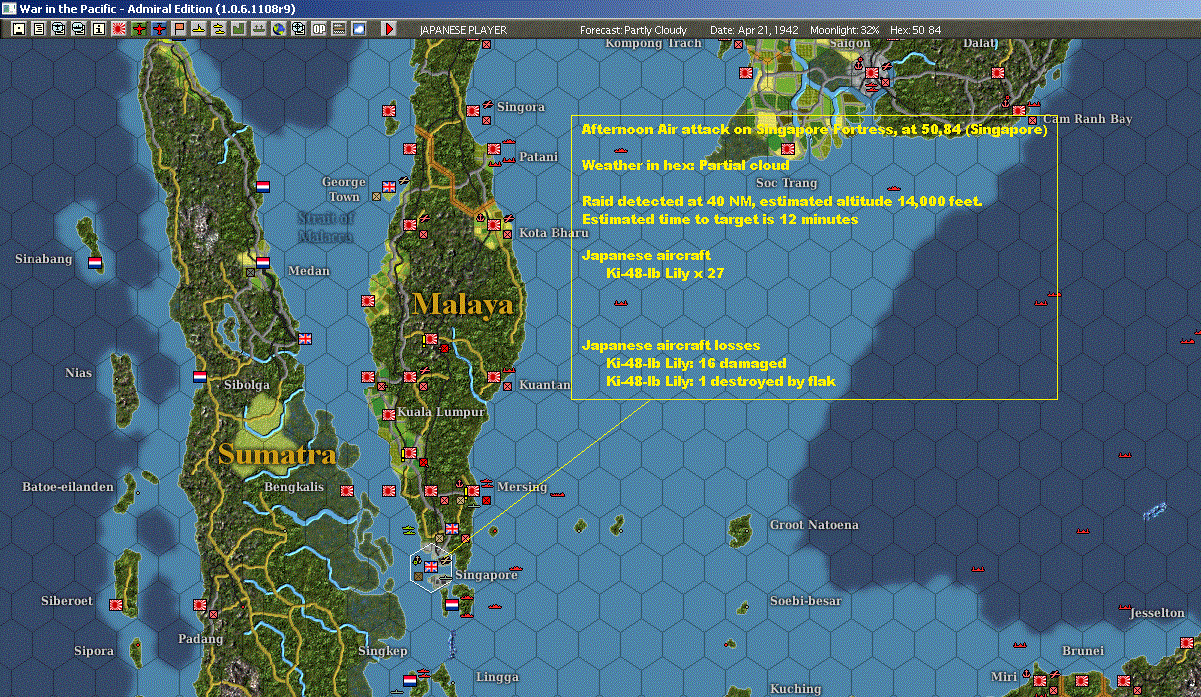Open the green-background aircraft toolbar icon
This screenshot has height=697, width=1201.
138,29
